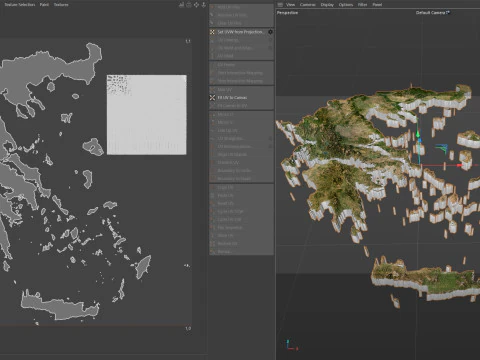480x360 pixels.
Task: Click the UV editor dock/anchor icon
Action: (204, 5)
